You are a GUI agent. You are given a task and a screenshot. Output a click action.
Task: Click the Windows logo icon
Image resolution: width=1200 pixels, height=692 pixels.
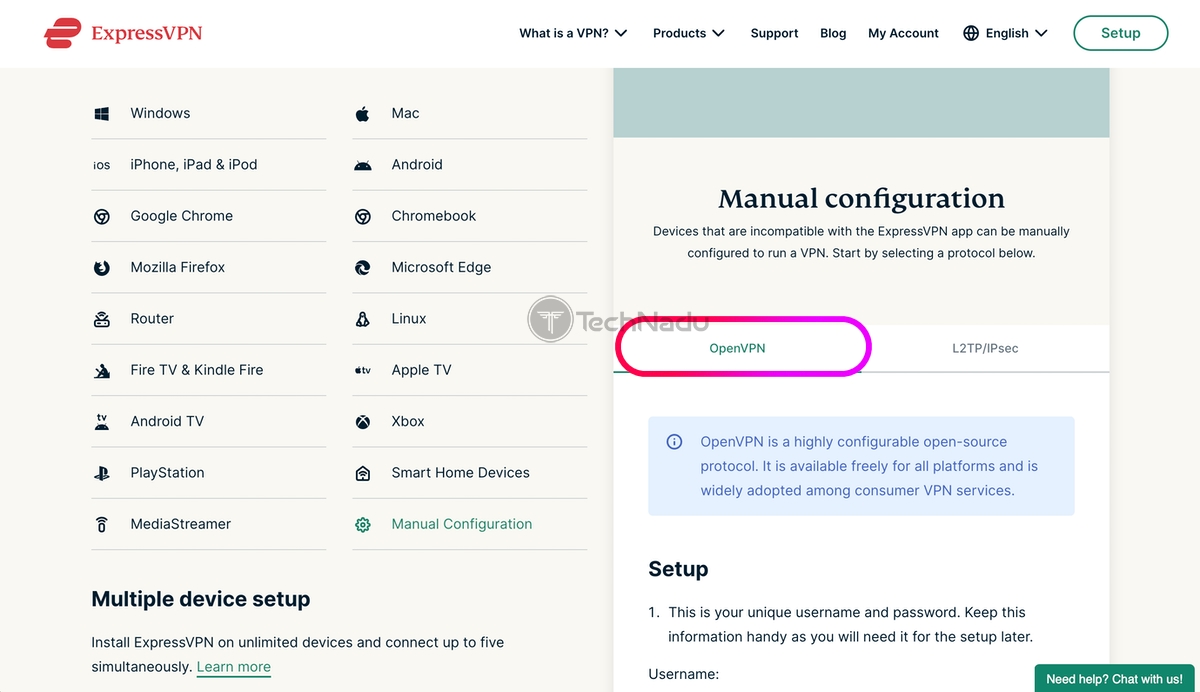click(102, 114)
